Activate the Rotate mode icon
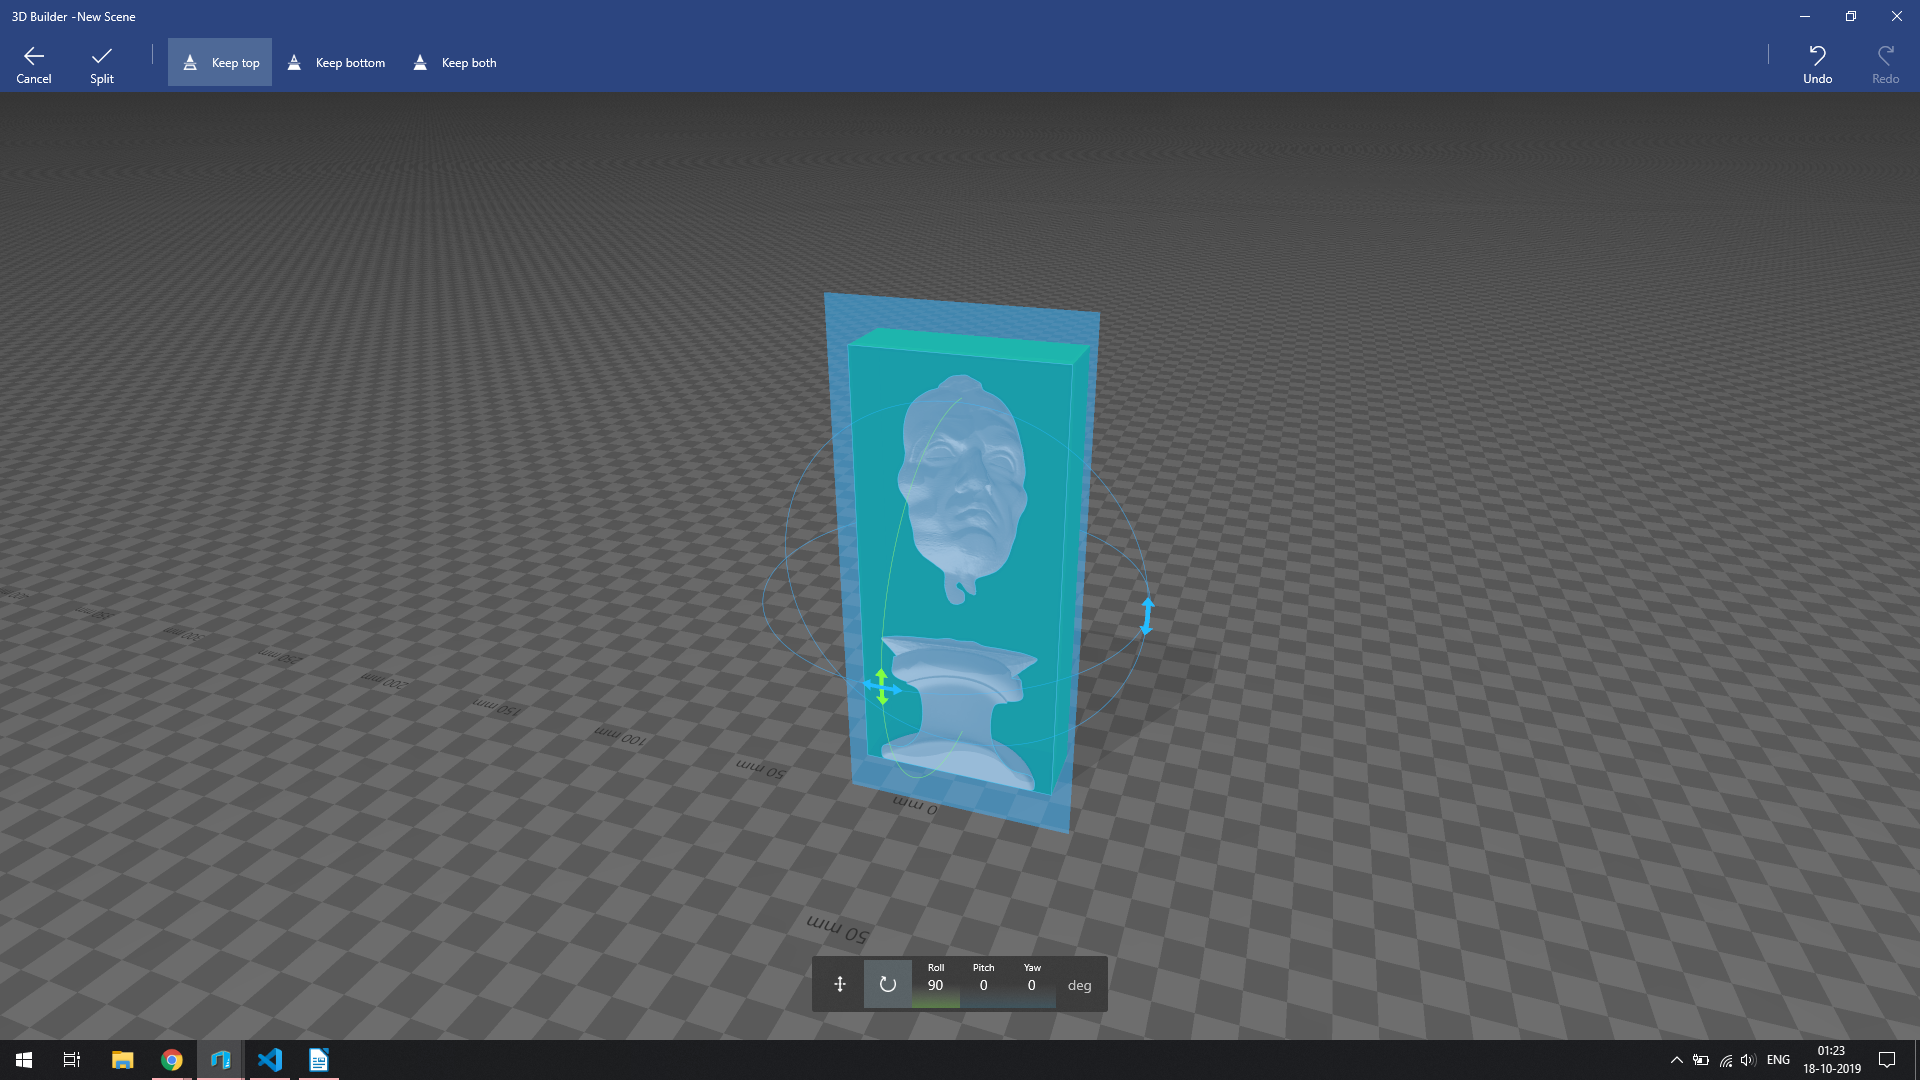 click(x=887, y=984)
